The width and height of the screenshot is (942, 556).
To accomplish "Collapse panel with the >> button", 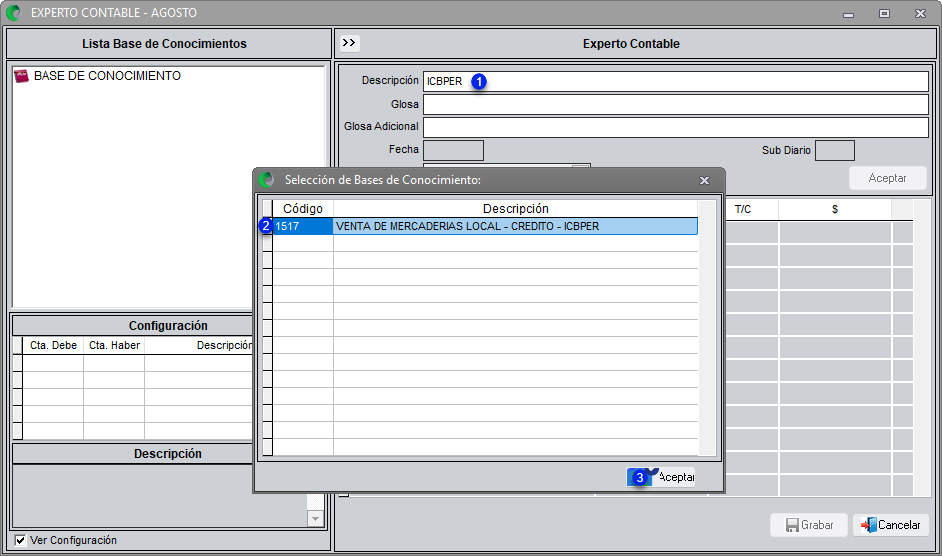I will coord(349,43).
